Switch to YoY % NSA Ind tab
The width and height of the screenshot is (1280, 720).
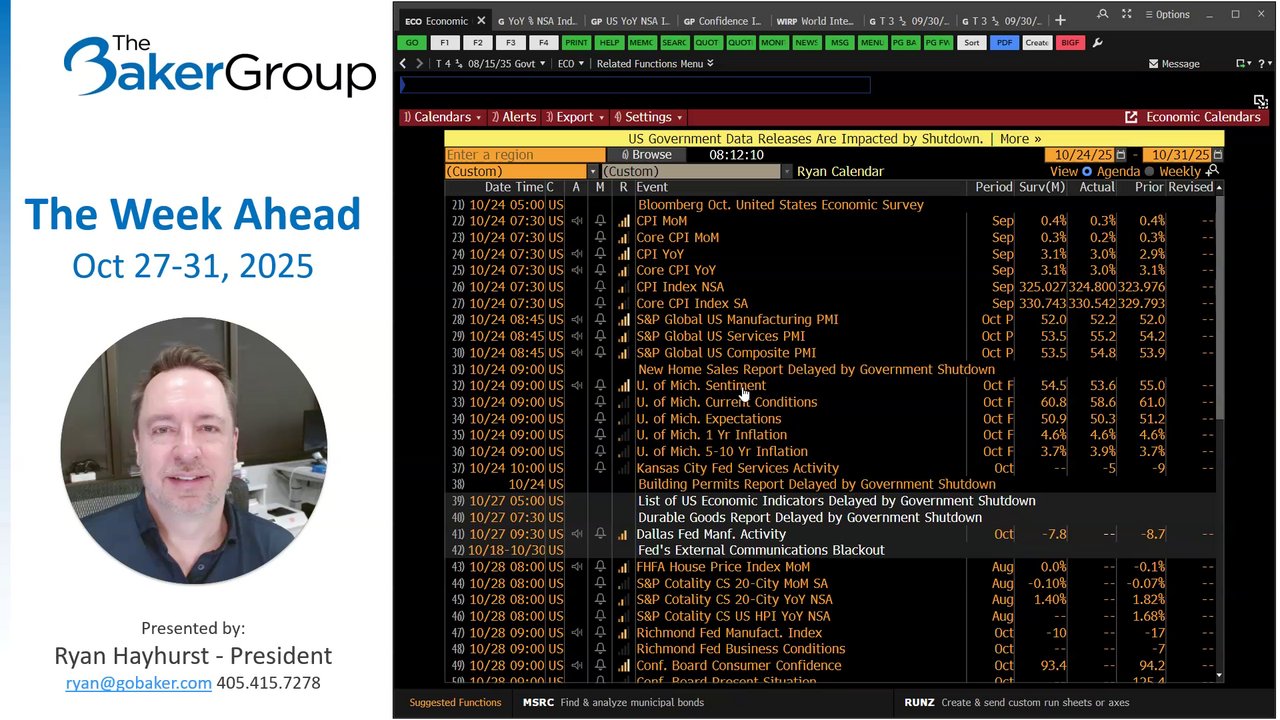tap(536, 20)
